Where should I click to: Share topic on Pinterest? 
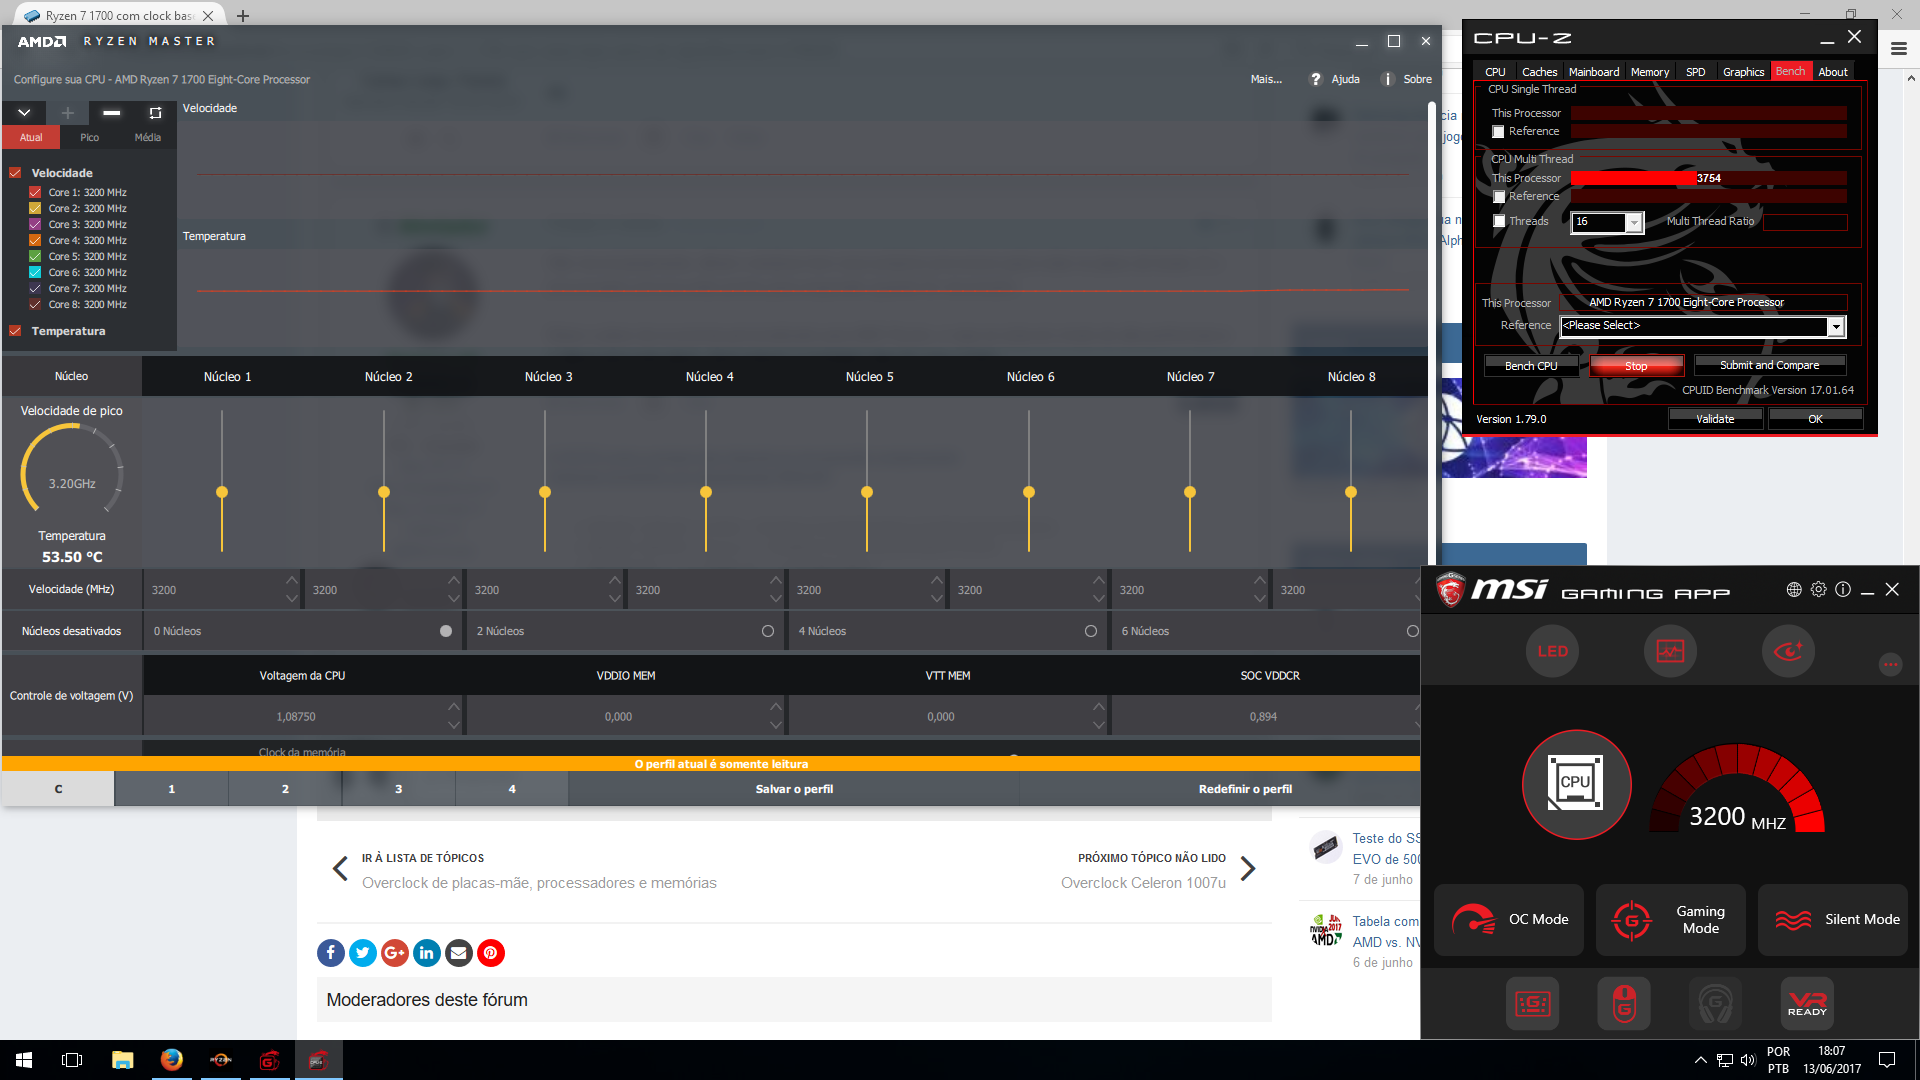point(491,953)
